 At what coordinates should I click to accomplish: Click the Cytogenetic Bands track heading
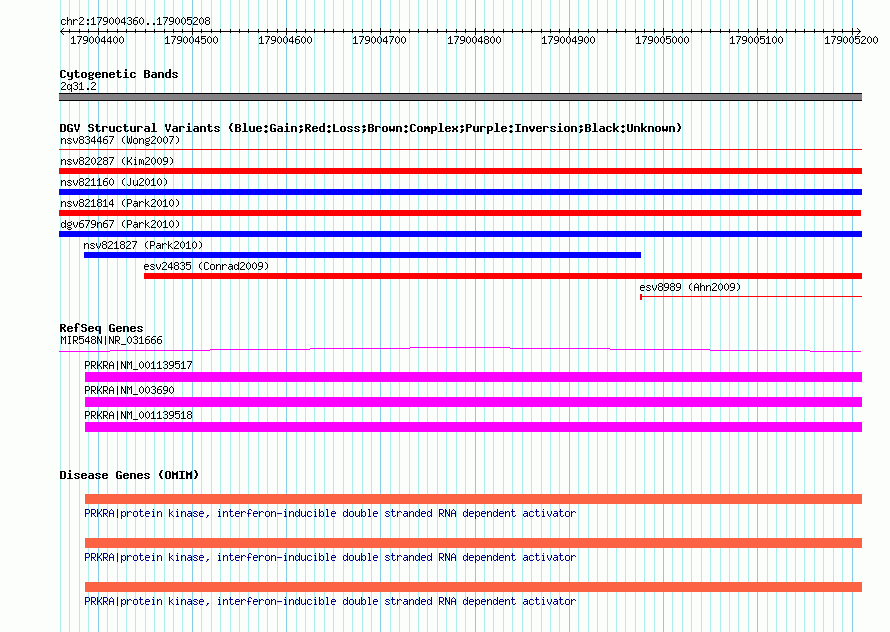click(119, 74)
